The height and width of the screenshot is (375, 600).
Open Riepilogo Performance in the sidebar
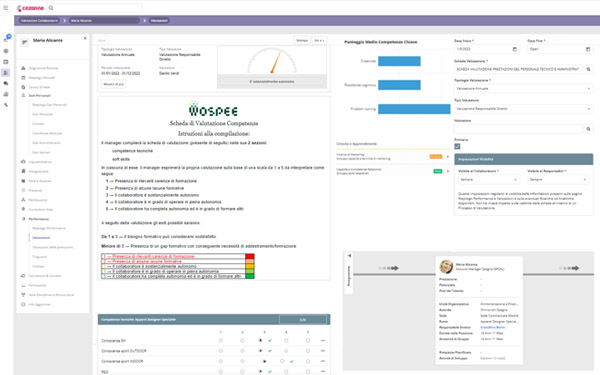49,228
